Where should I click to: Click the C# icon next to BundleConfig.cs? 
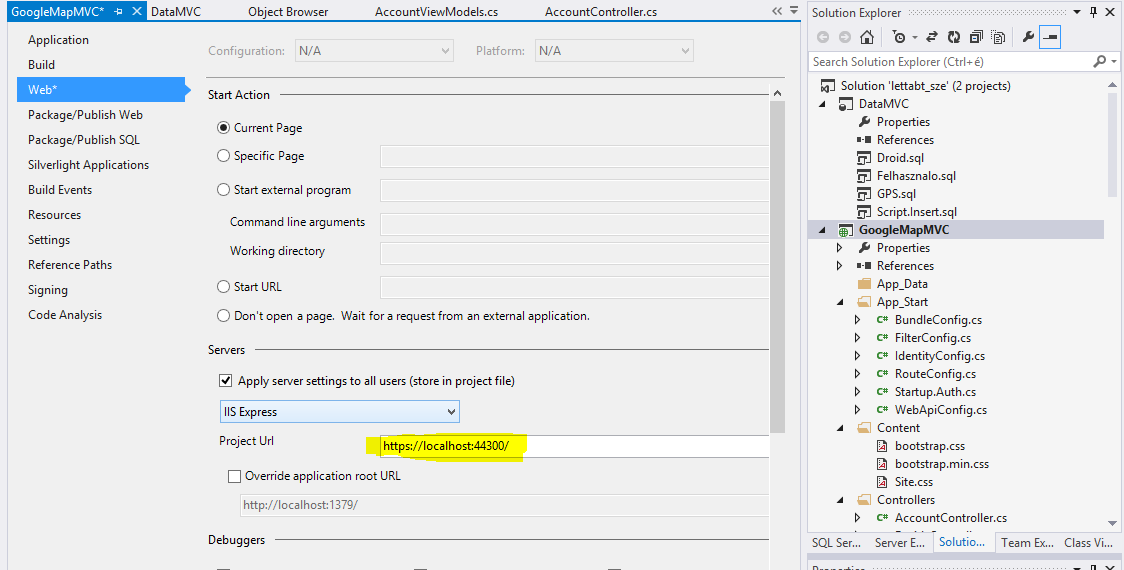point(882,320)
